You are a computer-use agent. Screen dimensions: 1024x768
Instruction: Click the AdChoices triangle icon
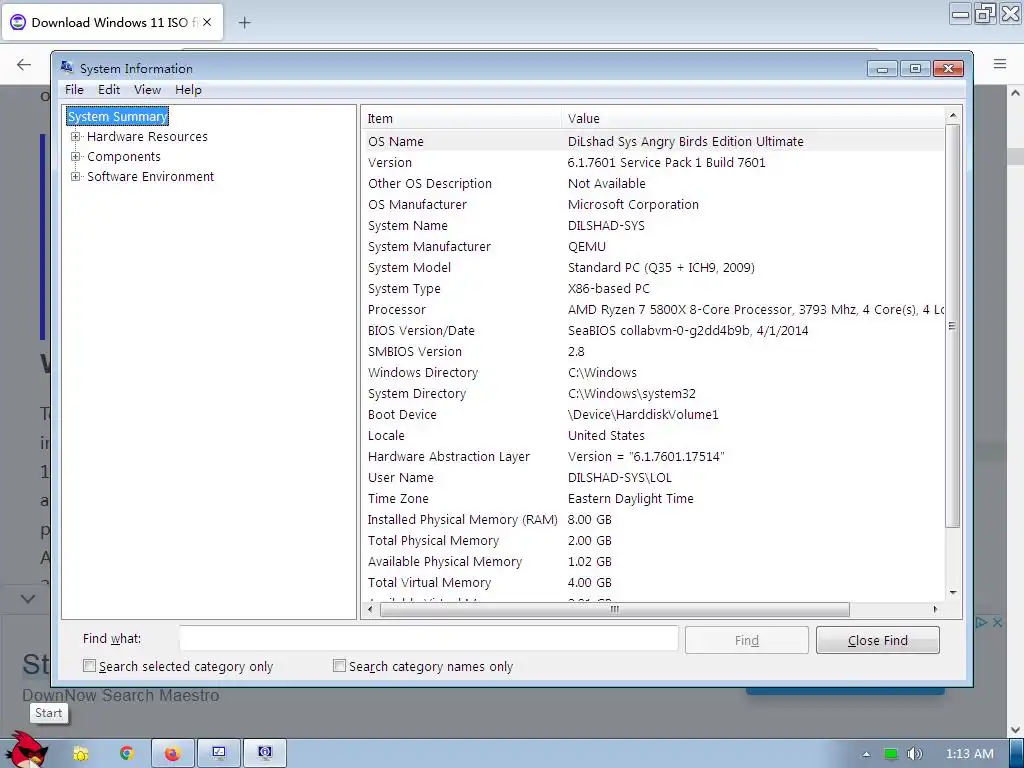click(x=981, y=623)
